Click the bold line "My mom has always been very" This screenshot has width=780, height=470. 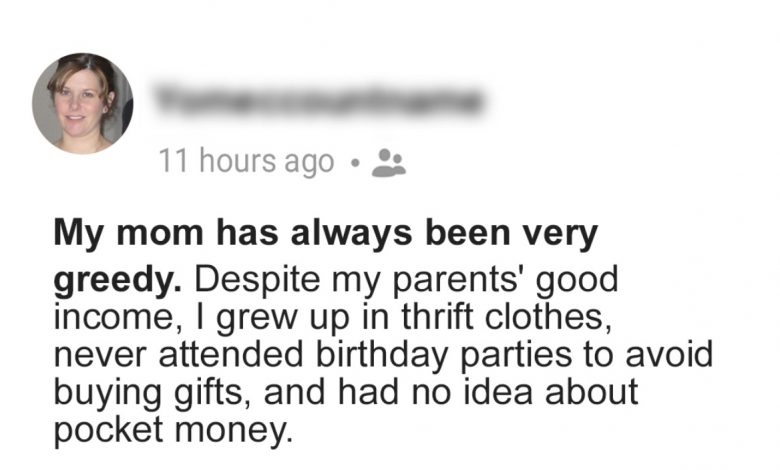click(324, 235)
